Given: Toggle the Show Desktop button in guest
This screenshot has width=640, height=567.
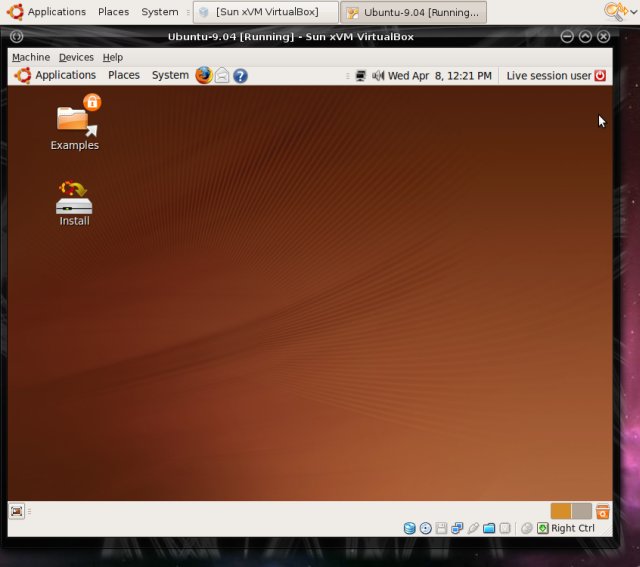Looking at the screenshot, I should [17, 511].
